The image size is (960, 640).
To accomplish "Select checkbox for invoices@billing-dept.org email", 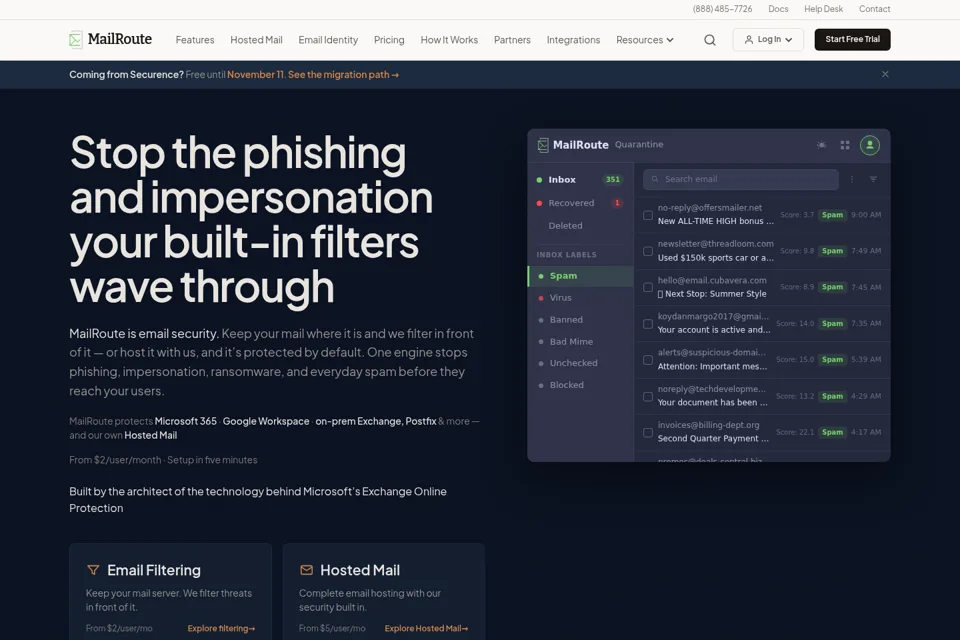I will (648, 432).
